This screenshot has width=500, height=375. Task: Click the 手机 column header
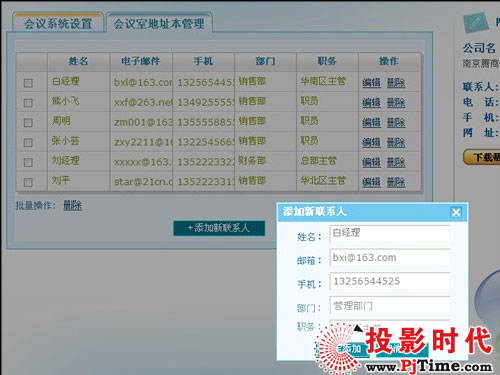pyautogui.click(x=203, y=61)
